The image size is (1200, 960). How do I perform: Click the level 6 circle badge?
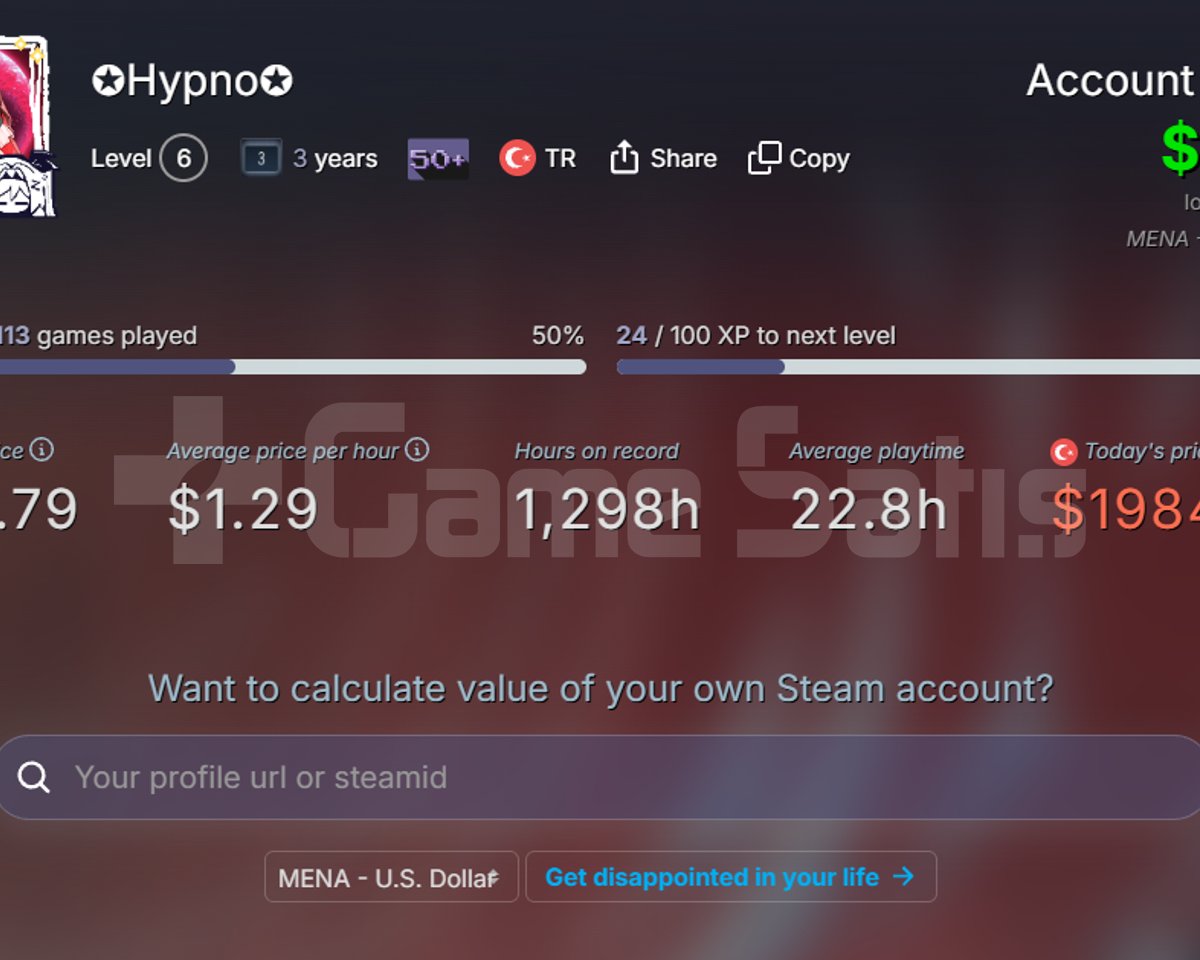coord(183,158)
